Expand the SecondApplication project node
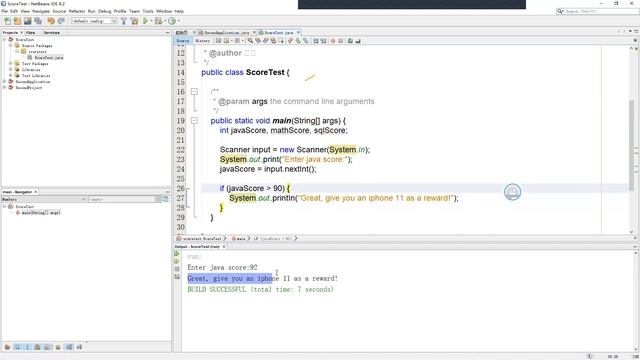Image resolution: width=640 pixels, height=360 pixels. click(x=4, y=81)
